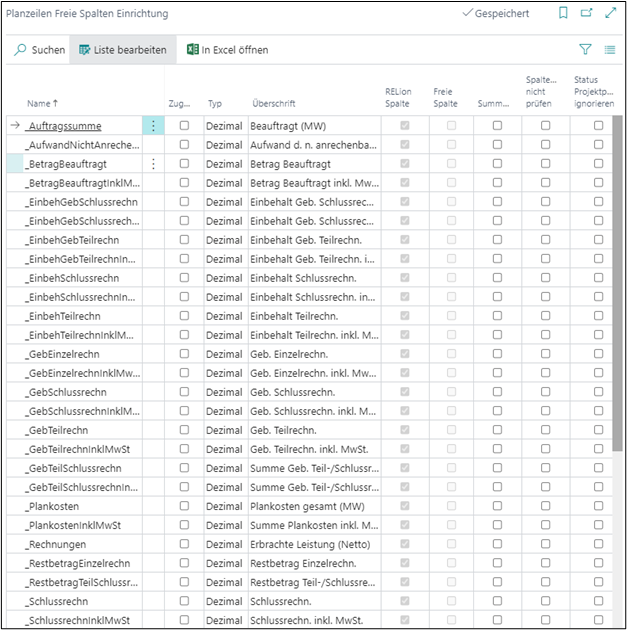Enable Zug... checkbox for _Auftragssumme row
The image size is (627, 630).
click(x=184, y=126)
